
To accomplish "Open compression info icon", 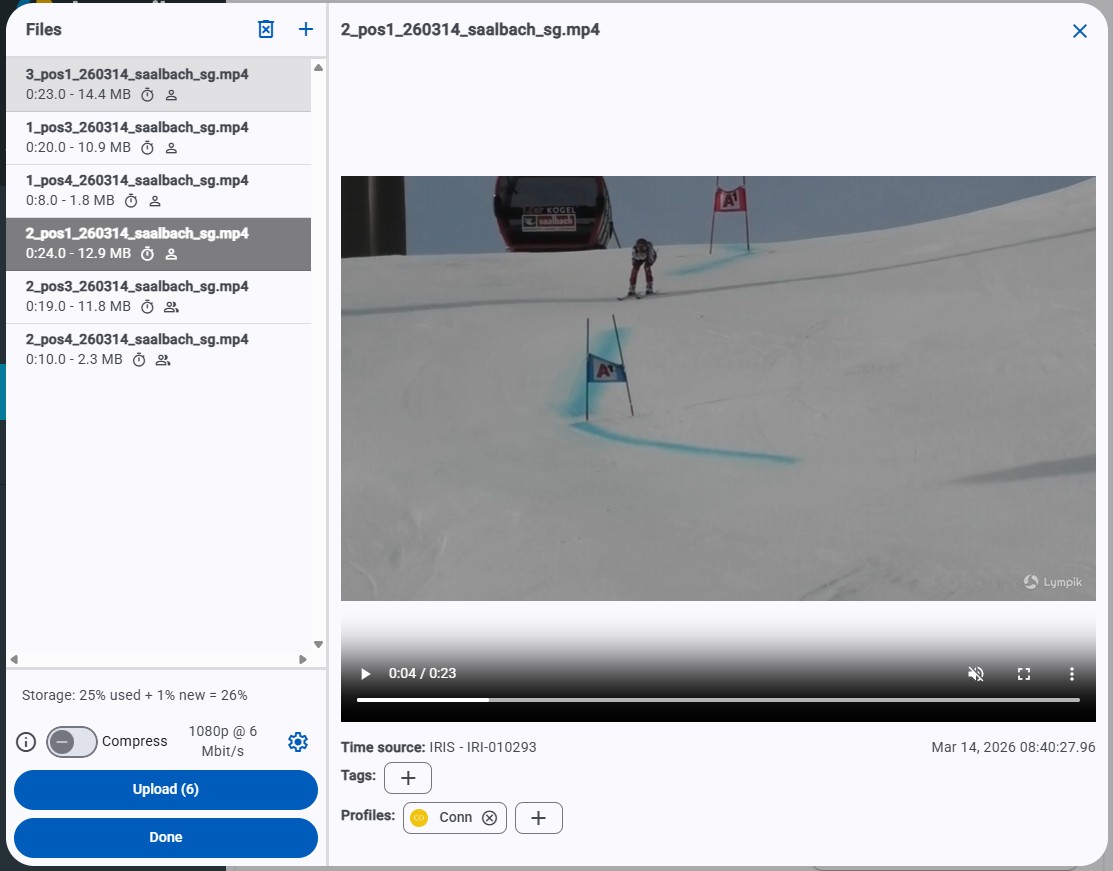I will point(26,742).
